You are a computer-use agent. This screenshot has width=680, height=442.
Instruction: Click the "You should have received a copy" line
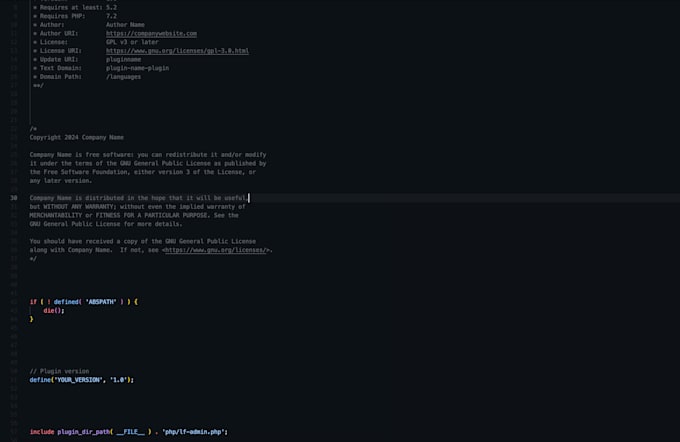tap(143, 242)
